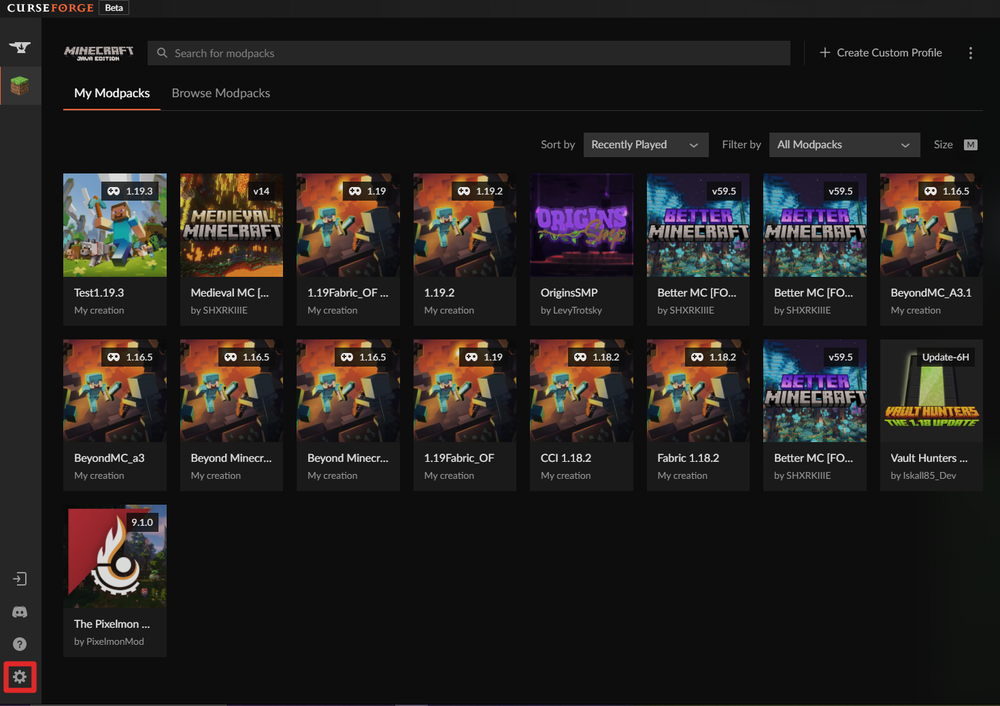This screenshot has height=706, width=1000.
Task: Switch to Browse Modpacks tab
Action: click(221, 93)
